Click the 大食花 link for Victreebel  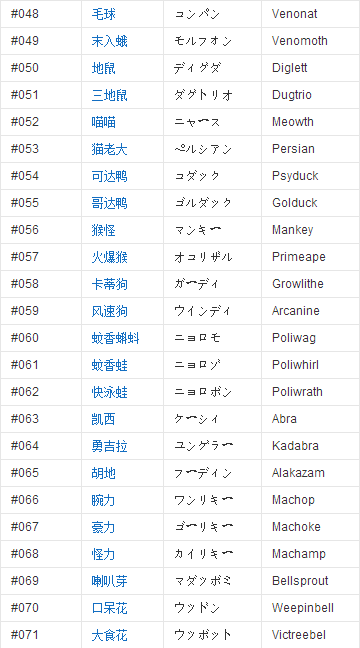click(x=110, y=635)
